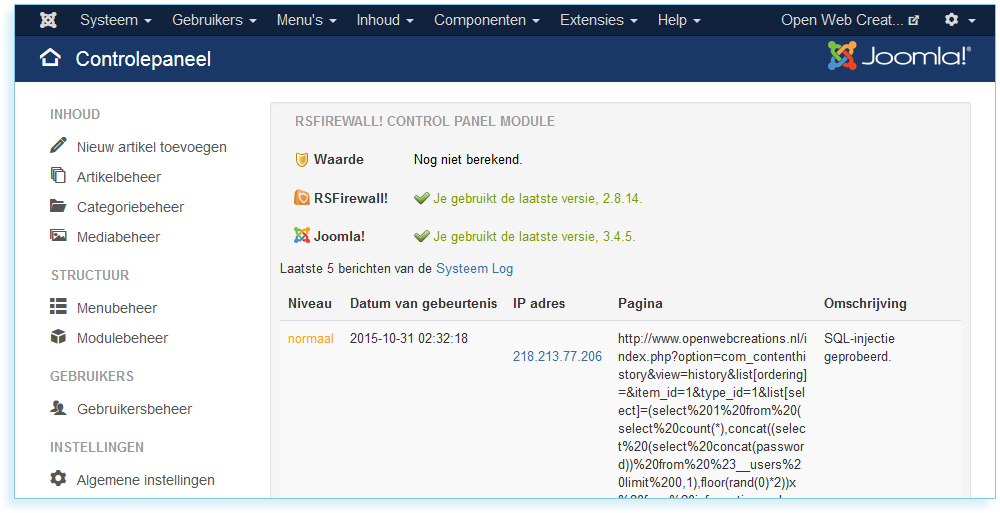The image size is (1000, 513).
Task: Click the Pagina column header
Action: (x=640, y=304)
